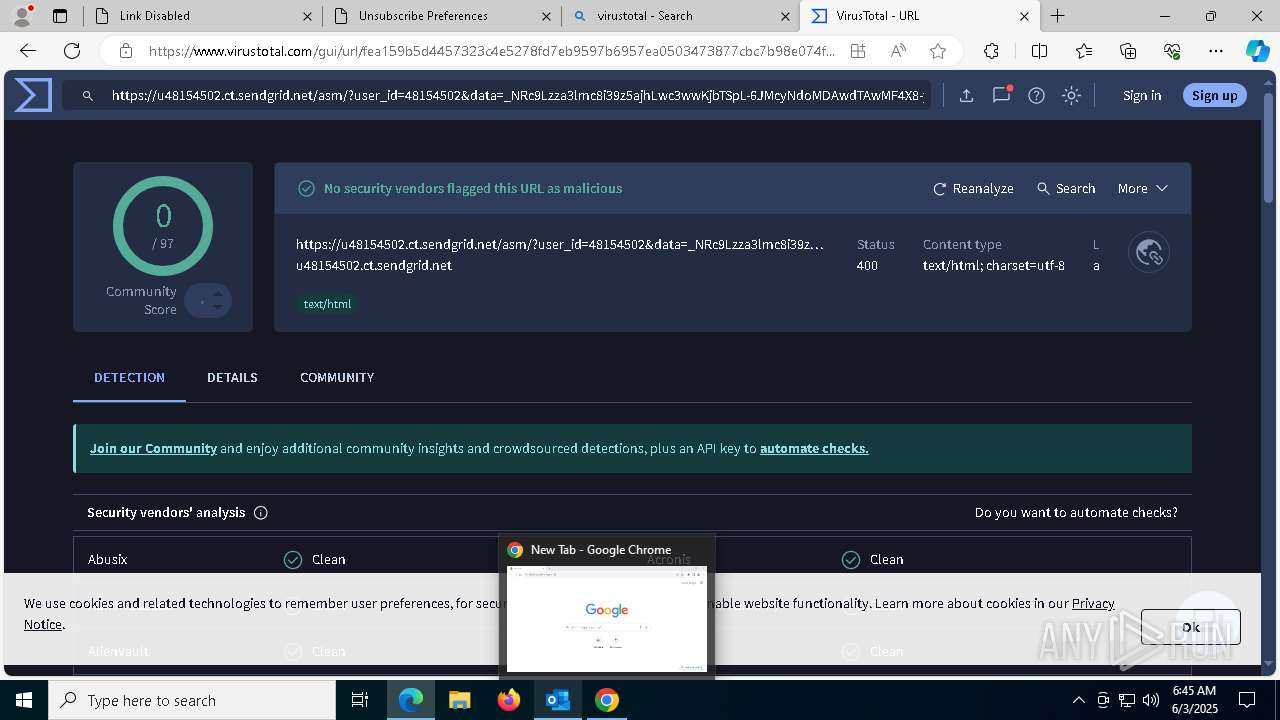
Task: Open Firefox from taskbar
Action: point(508,700)
